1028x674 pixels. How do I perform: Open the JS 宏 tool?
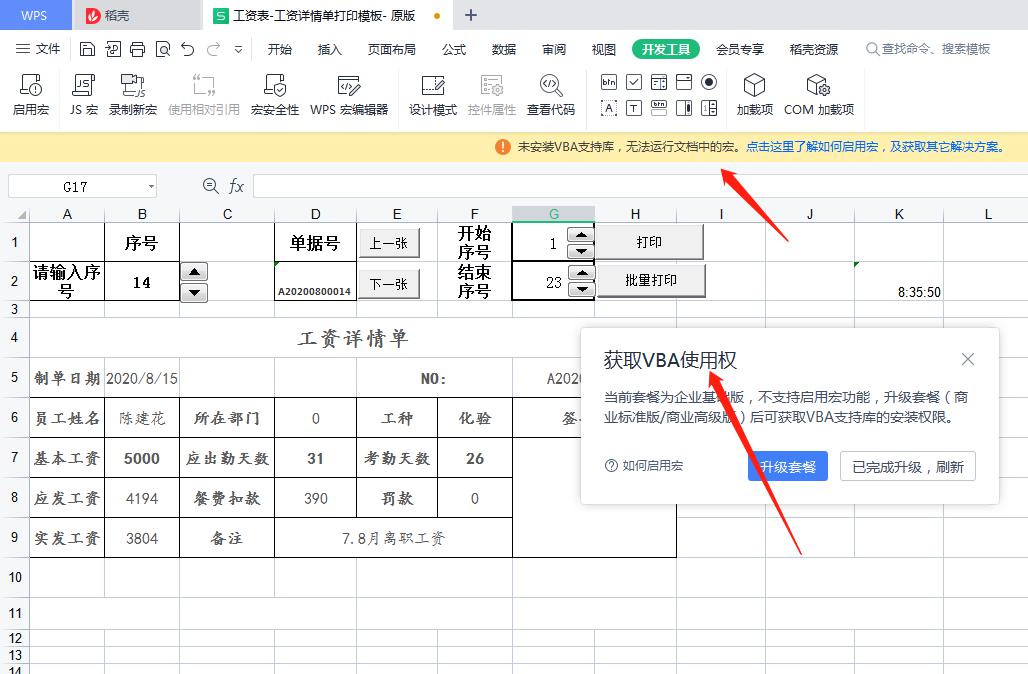pyautogui.click(x=83, y=94)
